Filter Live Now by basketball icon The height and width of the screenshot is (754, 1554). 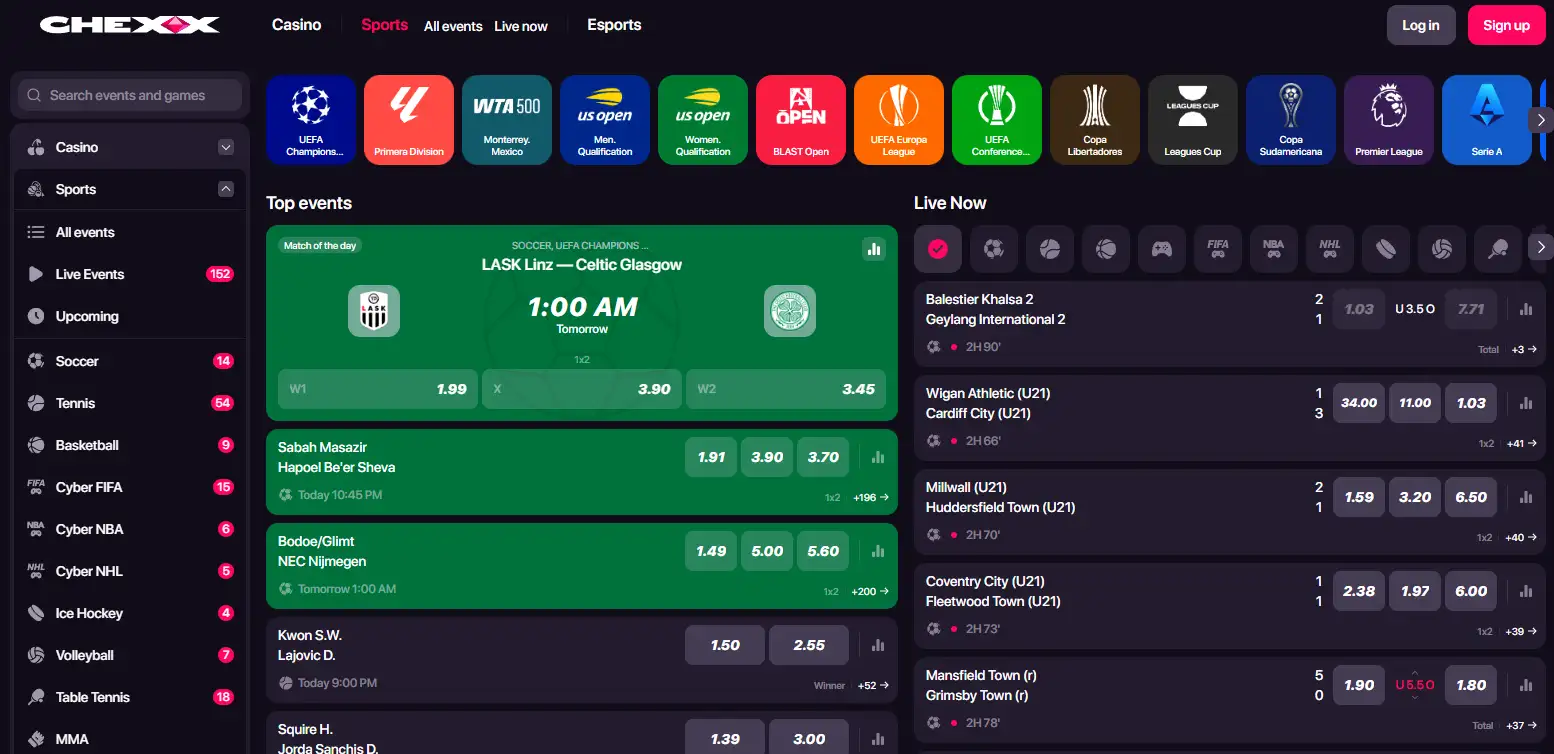[1106, 249]
